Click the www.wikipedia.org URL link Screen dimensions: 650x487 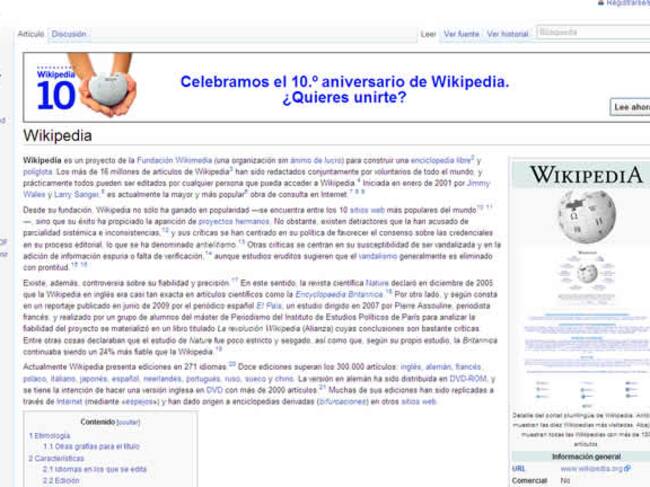pos(590,468)
